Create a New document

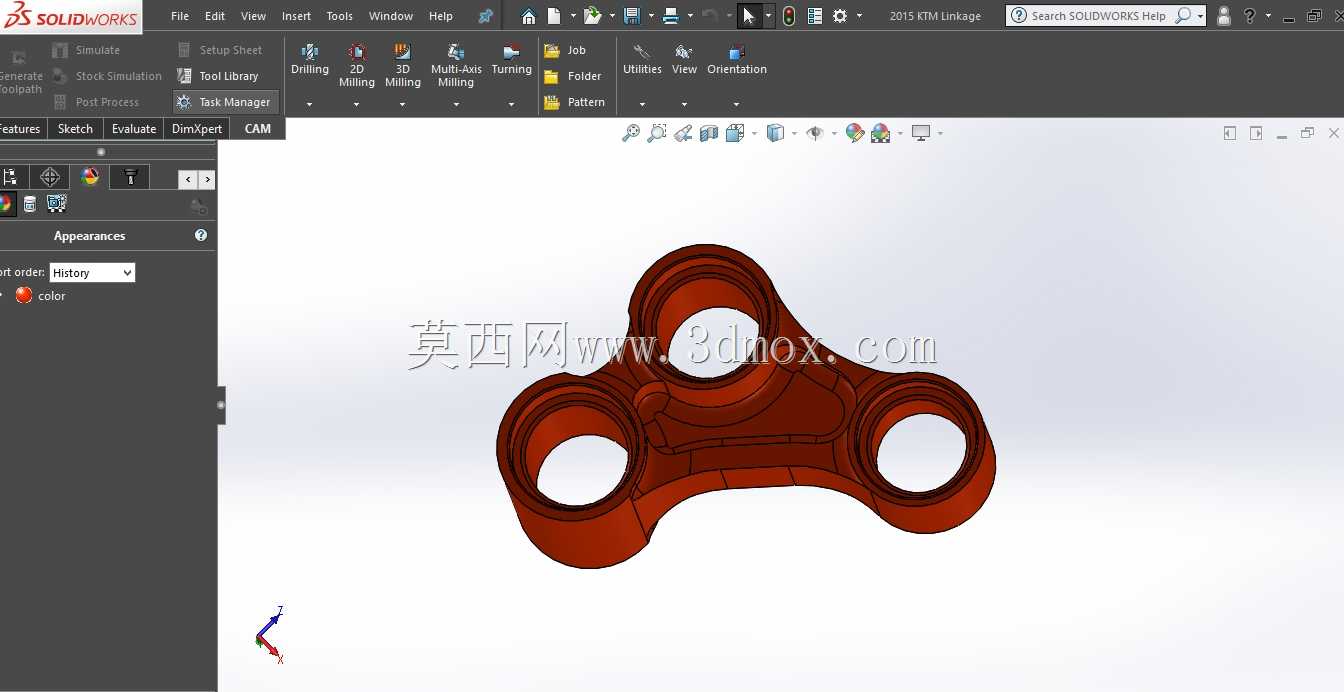(554, 16)
